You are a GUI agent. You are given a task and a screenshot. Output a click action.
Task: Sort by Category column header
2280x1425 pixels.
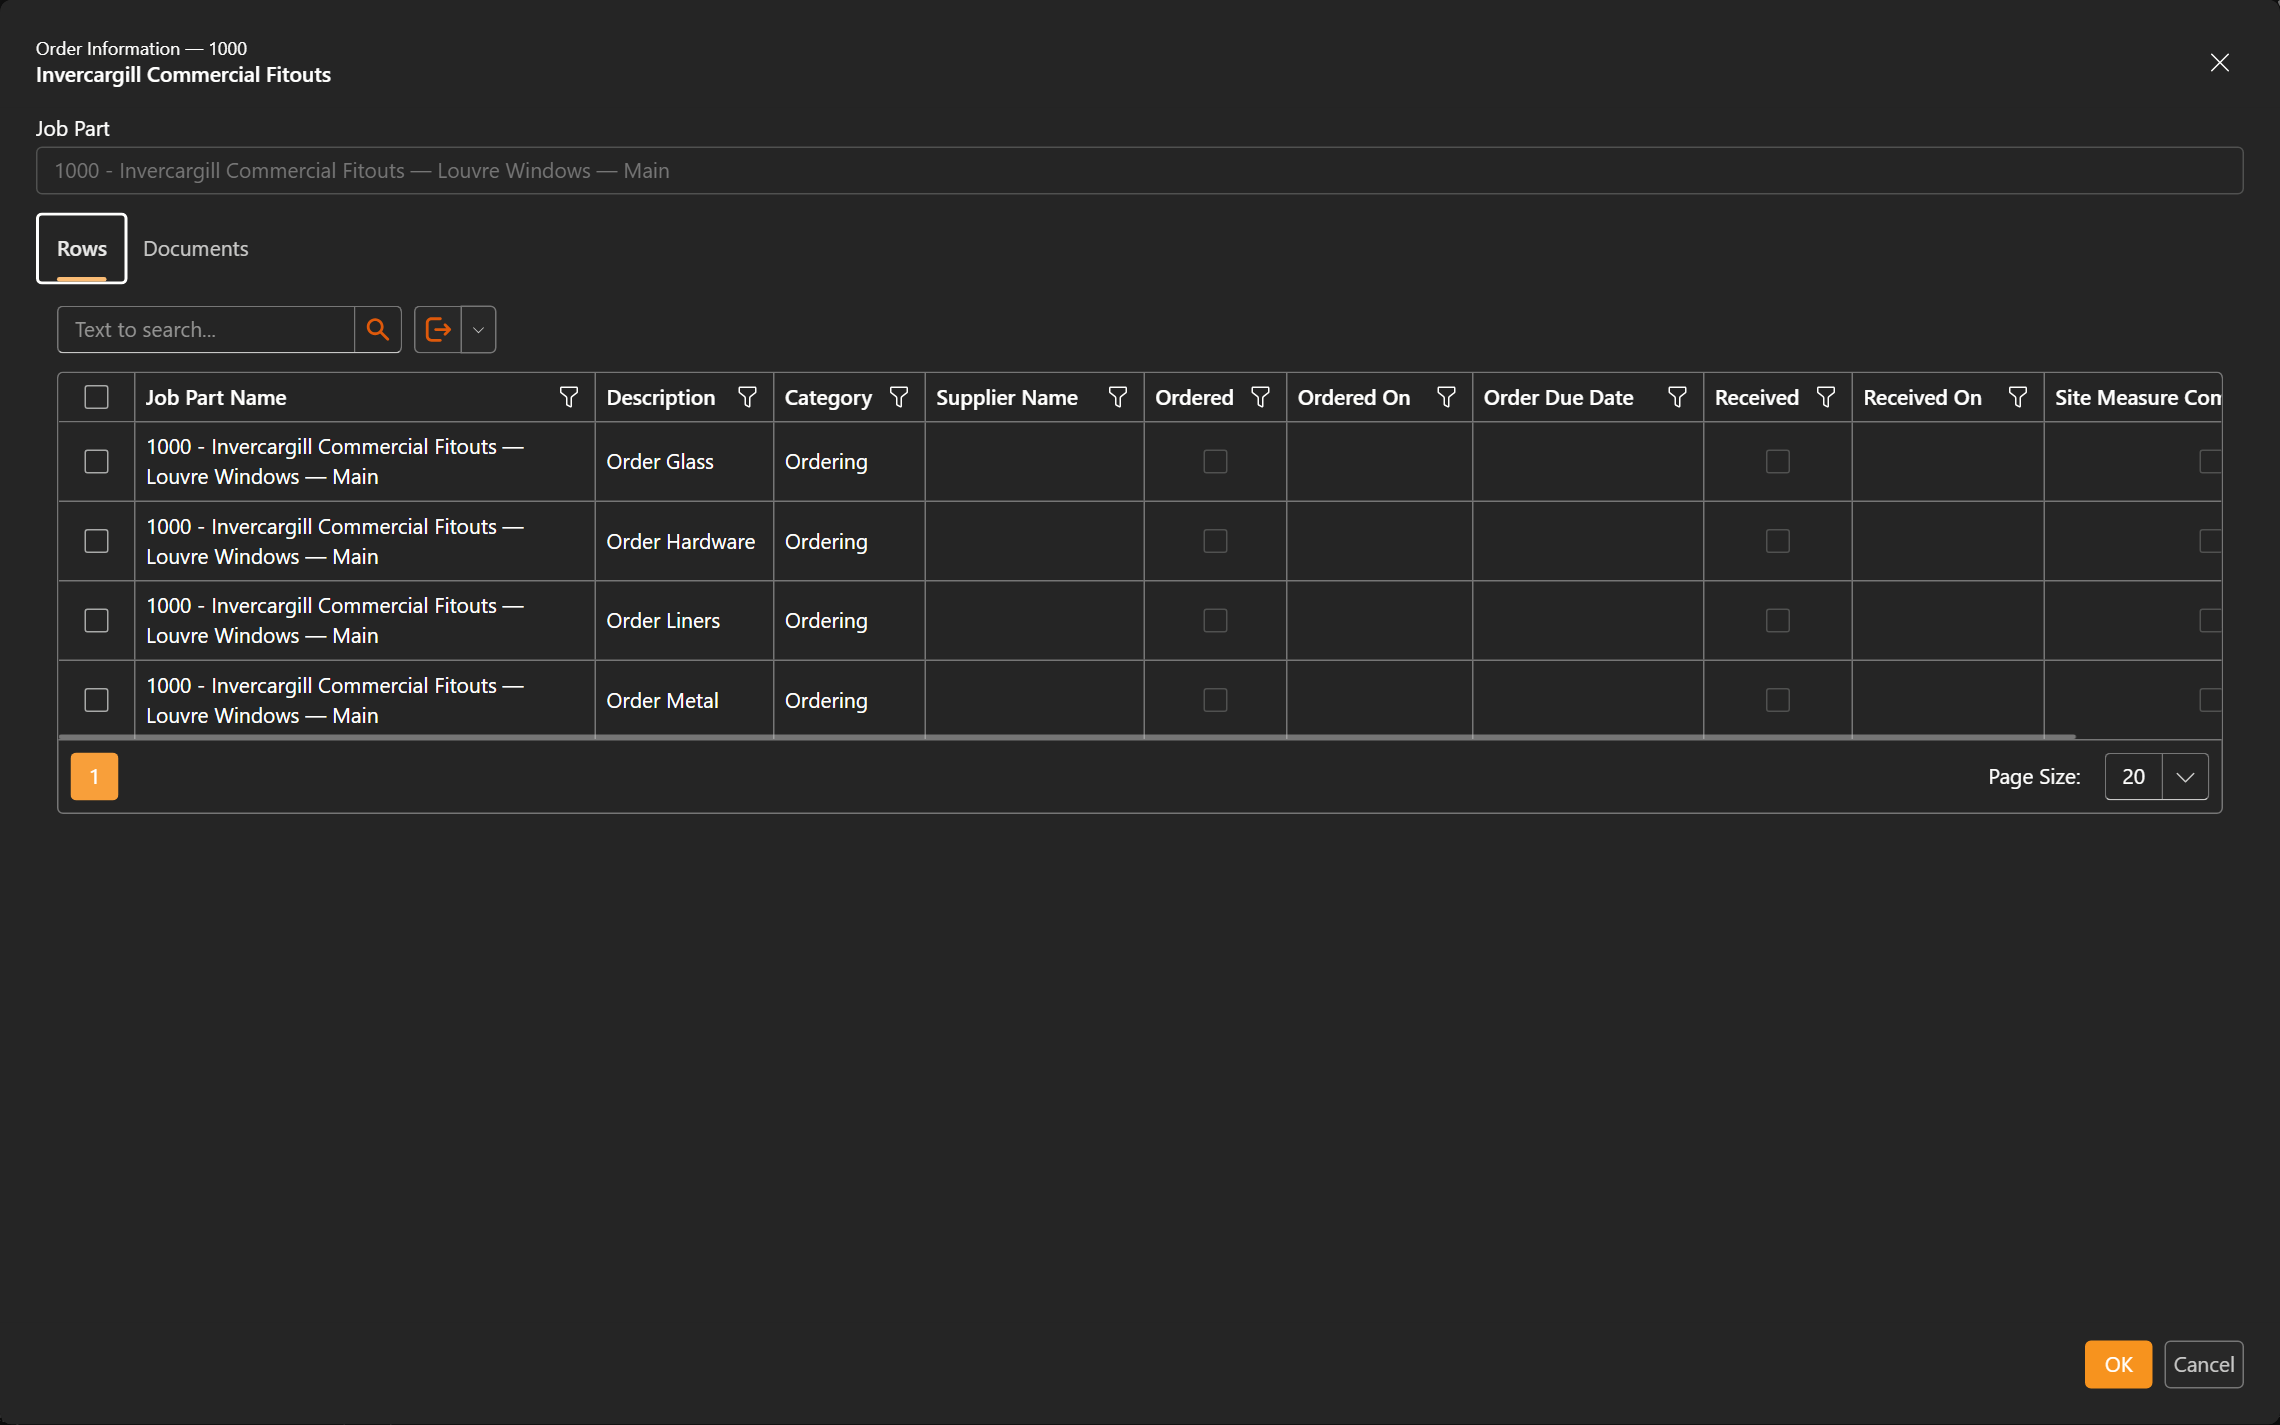(x=828, y=397)
